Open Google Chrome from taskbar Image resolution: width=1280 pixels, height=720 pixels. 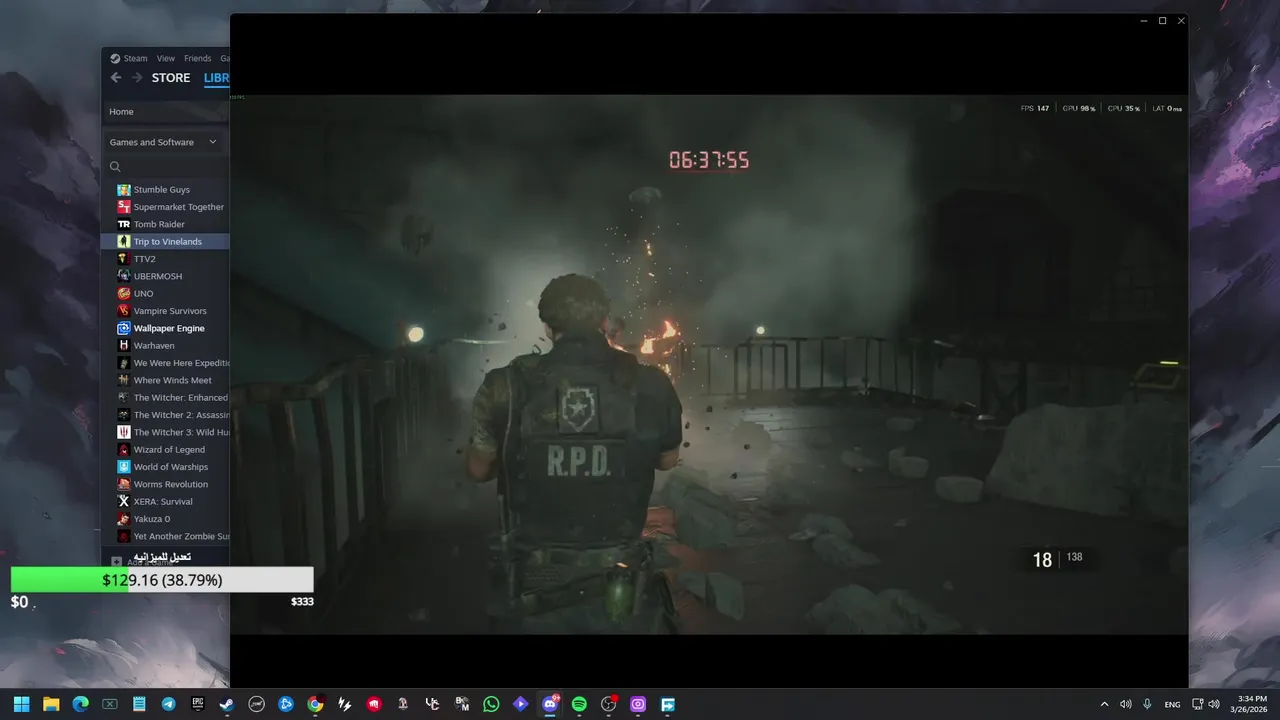coord(315,704)
